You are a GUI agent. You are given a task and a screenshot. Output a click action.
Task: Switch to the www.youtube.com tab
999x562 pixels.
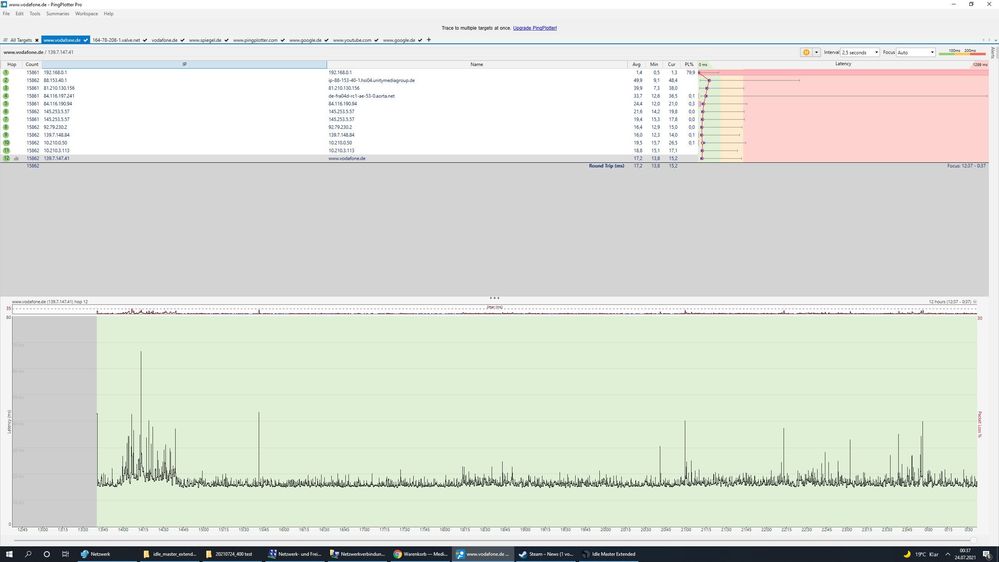pos(352,40)
